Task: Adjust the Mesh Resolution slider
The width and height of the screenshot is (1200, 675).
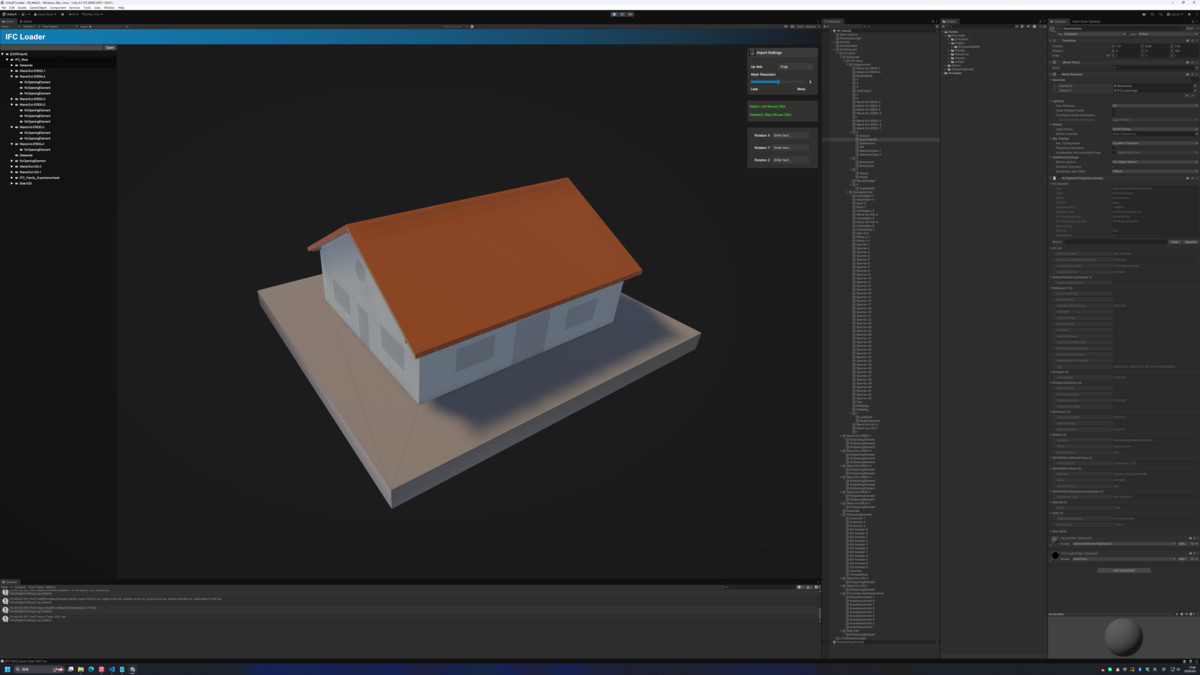Action: [780, 82]
